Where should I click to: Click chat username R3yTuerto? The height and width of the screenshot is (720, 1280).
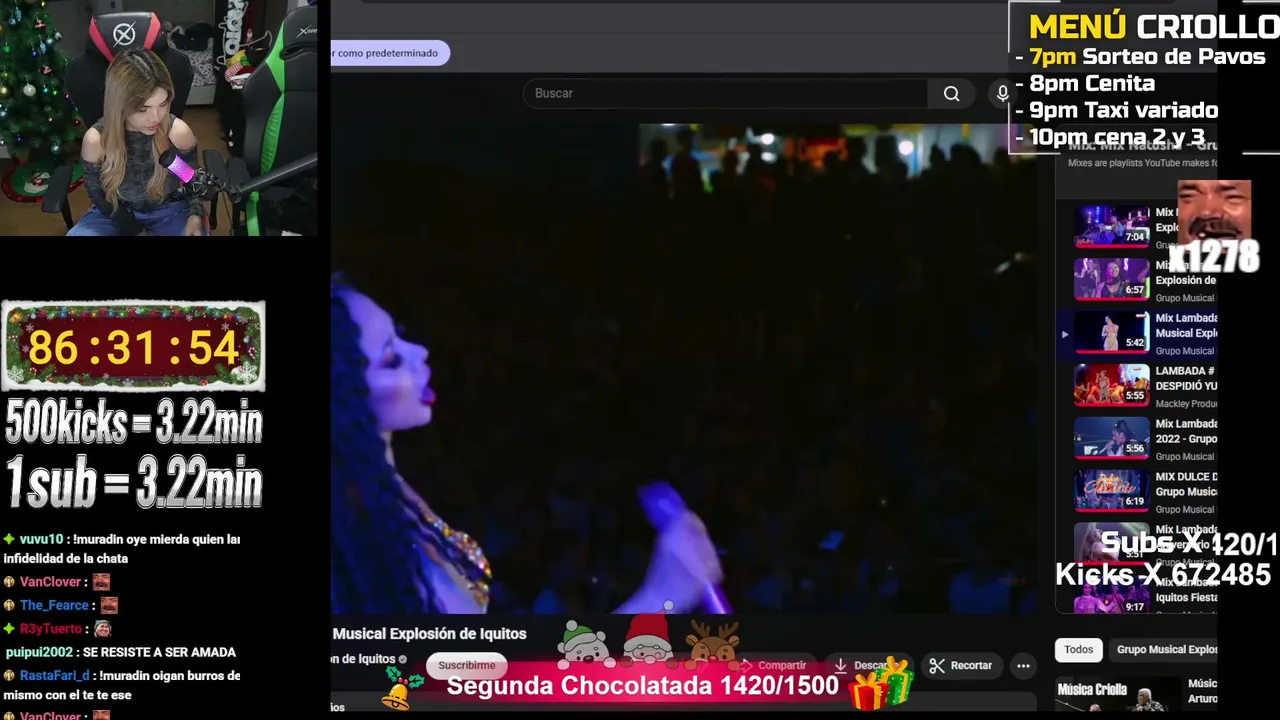click(51, 629)
